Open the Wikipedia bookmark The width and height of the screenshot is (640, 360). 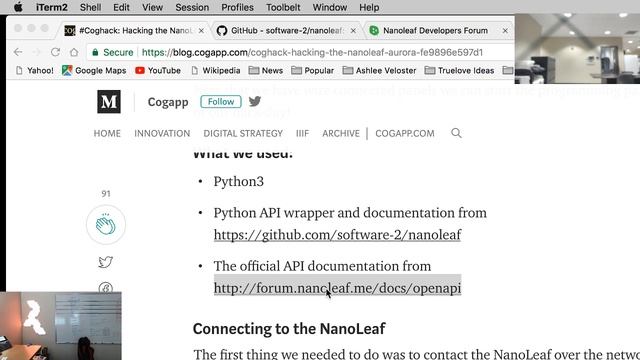coord(216,70)
